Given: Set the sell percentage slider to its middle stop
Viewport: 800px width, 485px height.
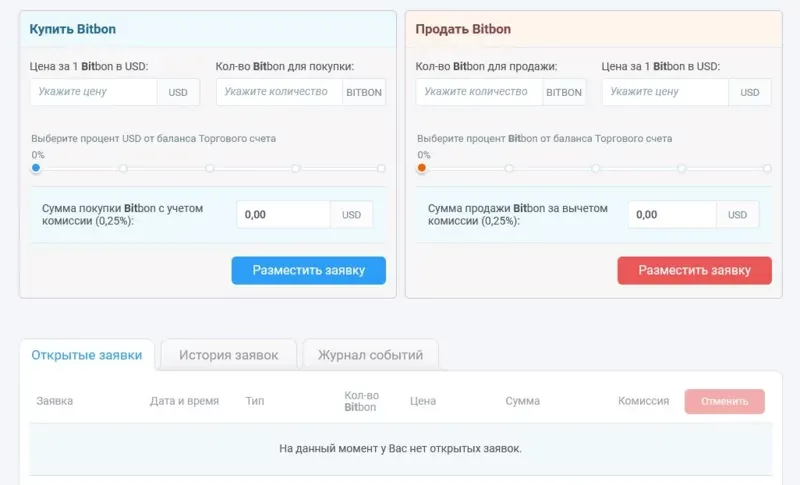Looking at the screenshot, I should click(595, 168).
